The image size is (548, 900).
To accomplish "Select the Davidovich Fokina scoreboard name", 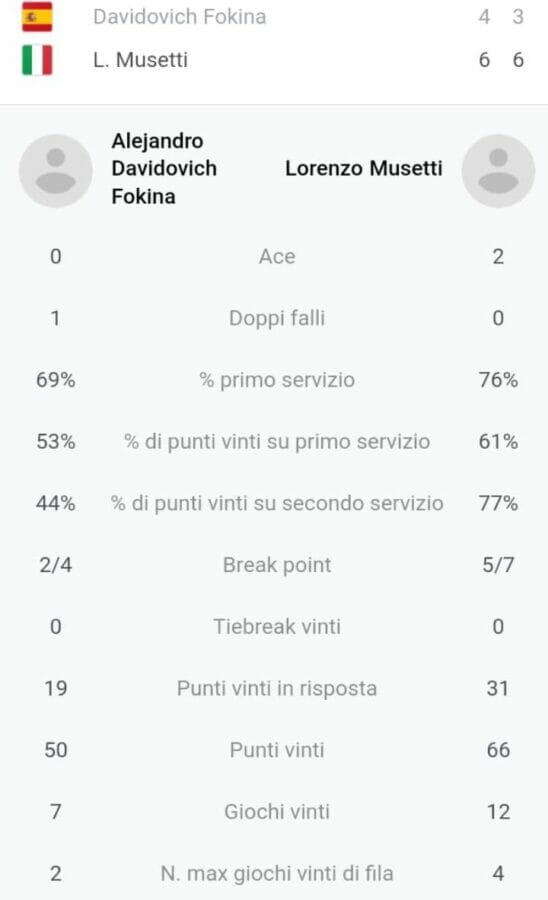I will [x=180, y=17].
